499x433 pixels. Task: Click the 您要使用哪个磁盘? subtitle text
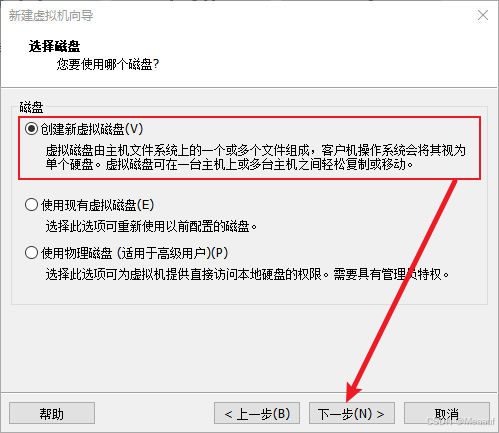tap(108, 64)
